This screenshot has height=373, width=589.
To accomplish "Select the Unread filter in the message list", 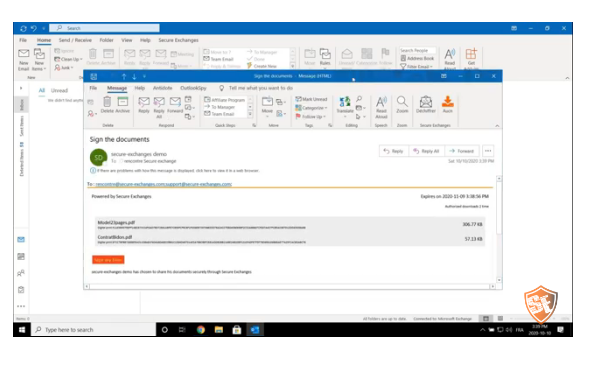I will pos(59,91).
